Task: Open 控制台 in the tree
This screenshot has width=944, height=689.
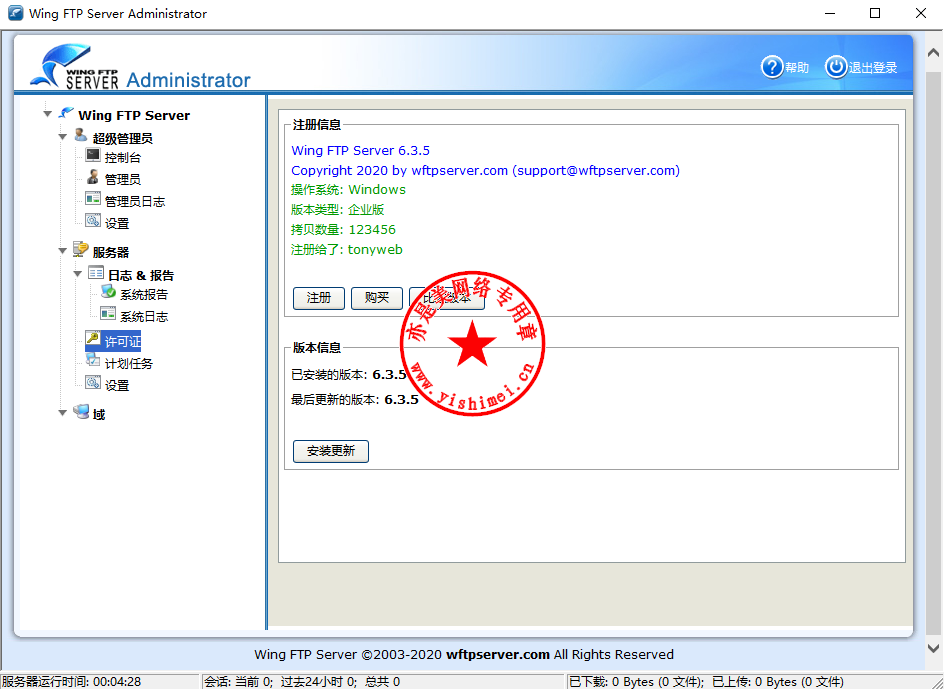Action: (x=123, y=158)
